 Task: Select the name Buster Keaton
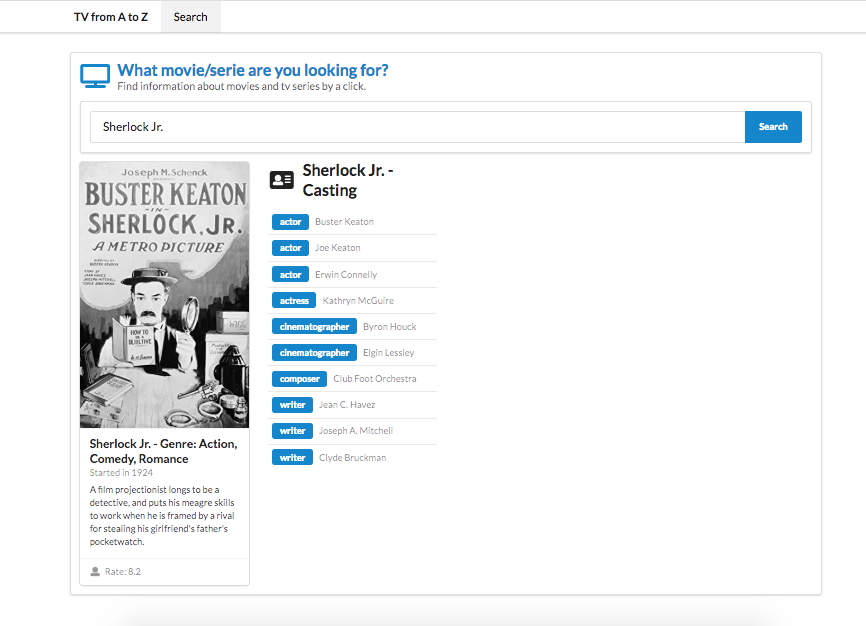(x=344, y=222)
